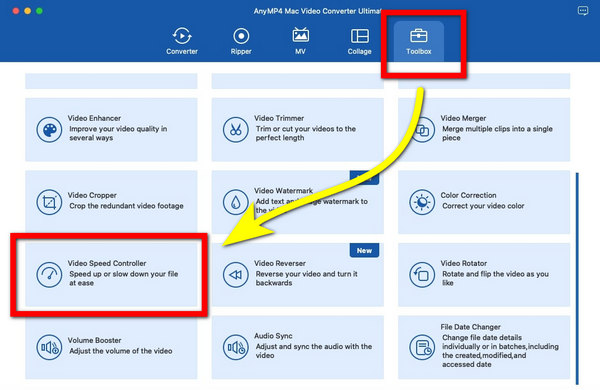Click the Ripper disc icon

(241, 36)
